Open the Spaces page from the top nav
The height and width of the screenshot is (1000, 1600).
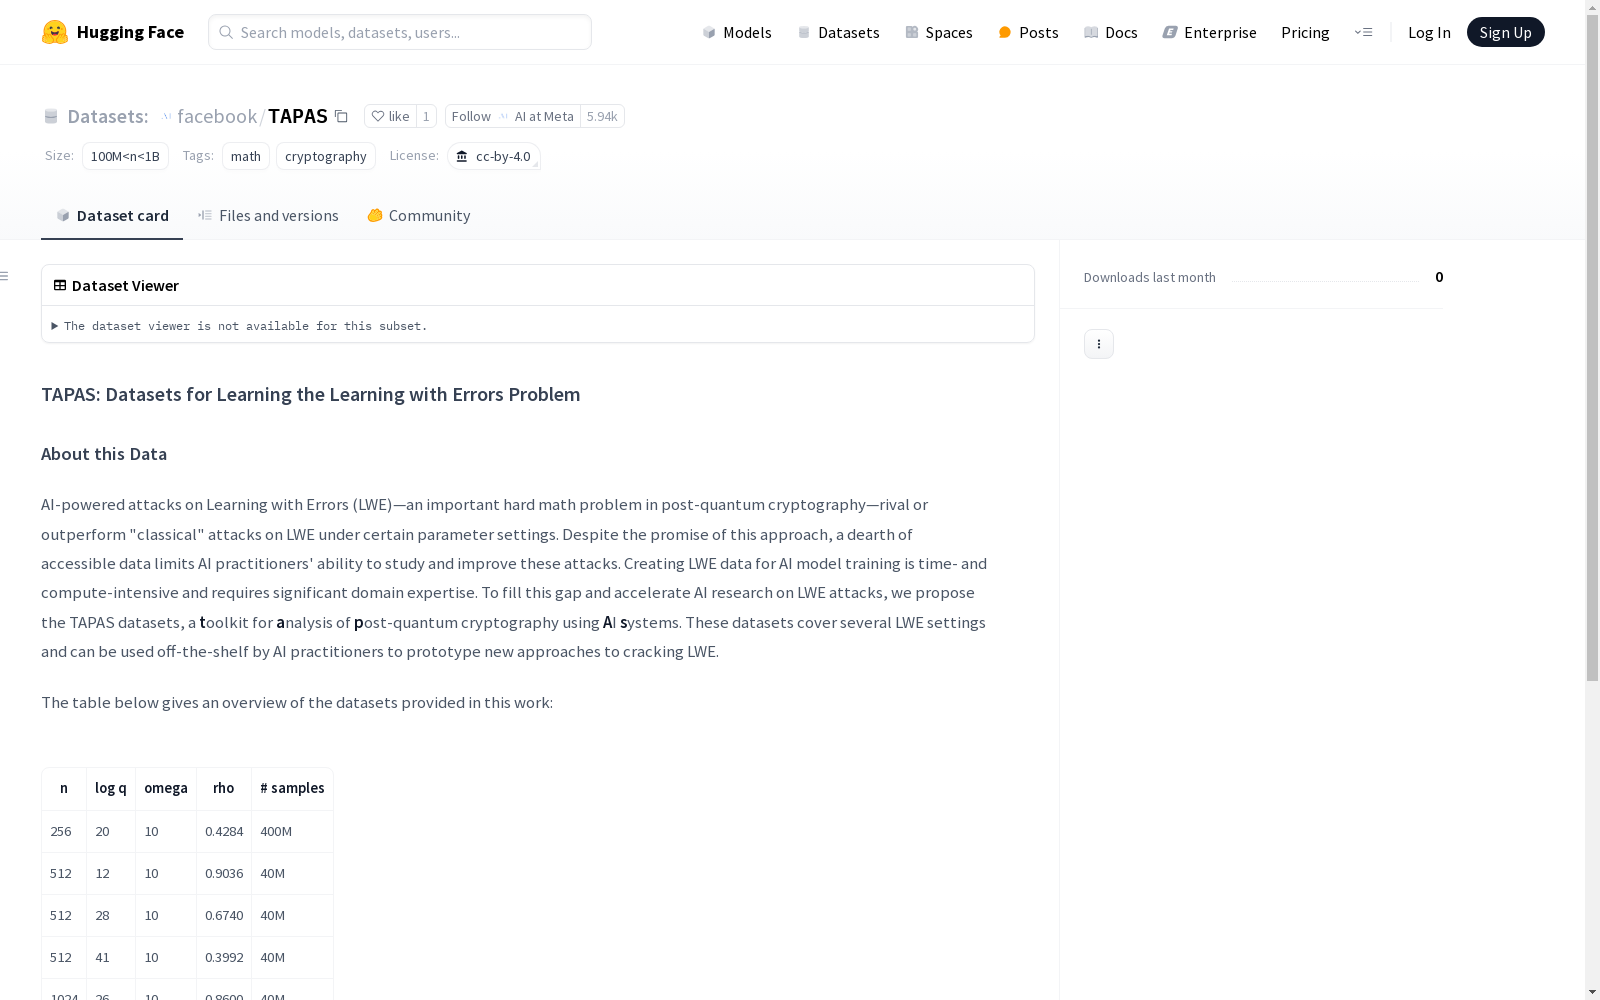click(x=938, y=32)
